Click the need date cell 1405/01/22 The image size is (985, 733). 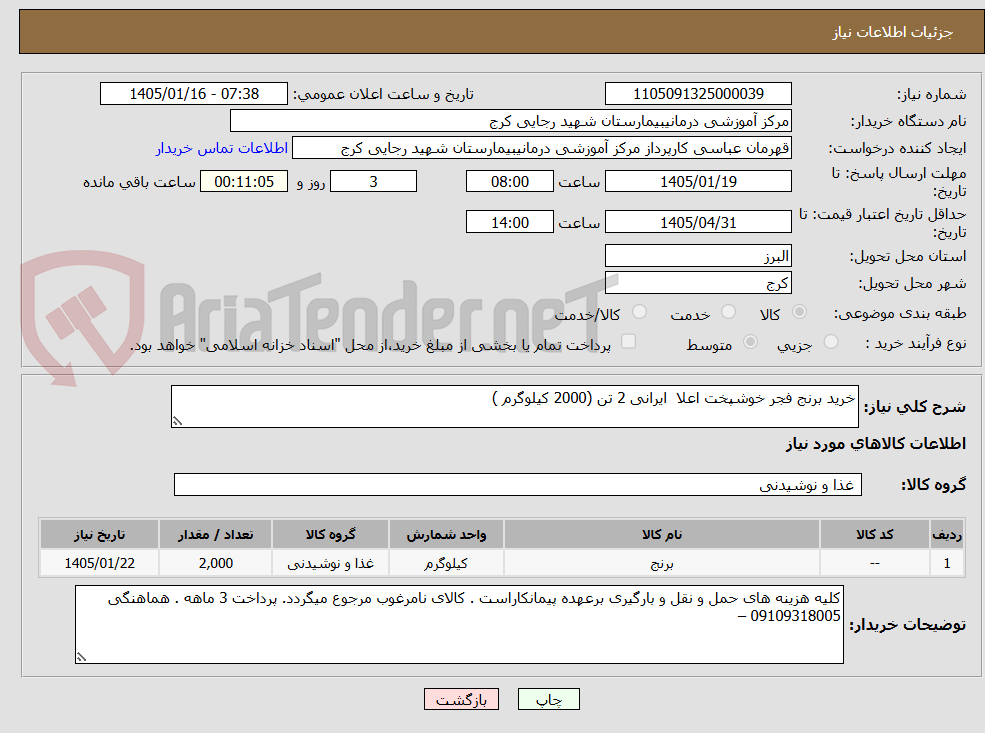(99, 563)
